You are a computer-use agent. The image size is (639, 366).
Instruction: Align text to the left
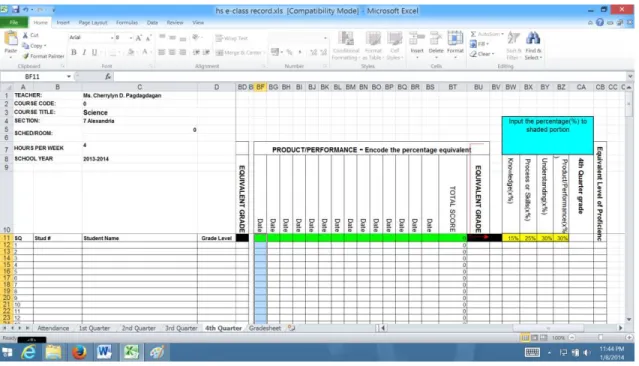pos(162,52)
